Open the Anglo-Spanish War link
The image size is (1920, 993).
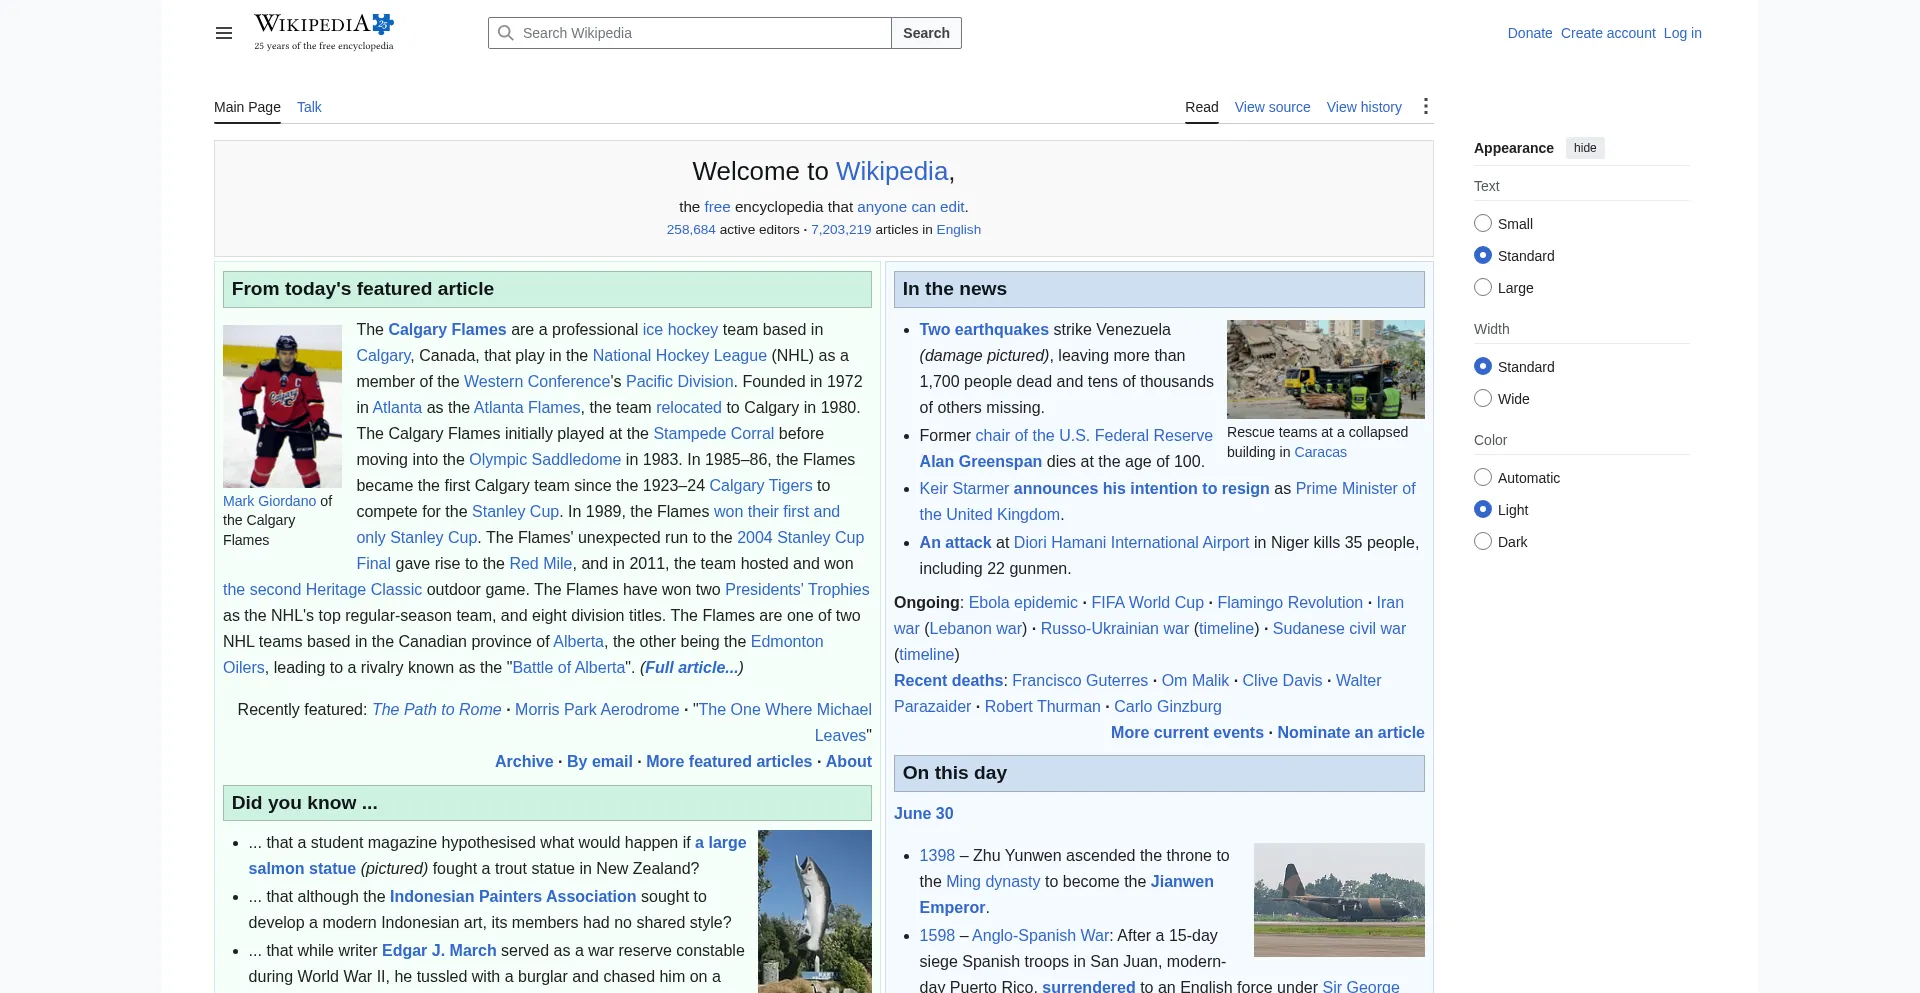(x=1040, y=935)
